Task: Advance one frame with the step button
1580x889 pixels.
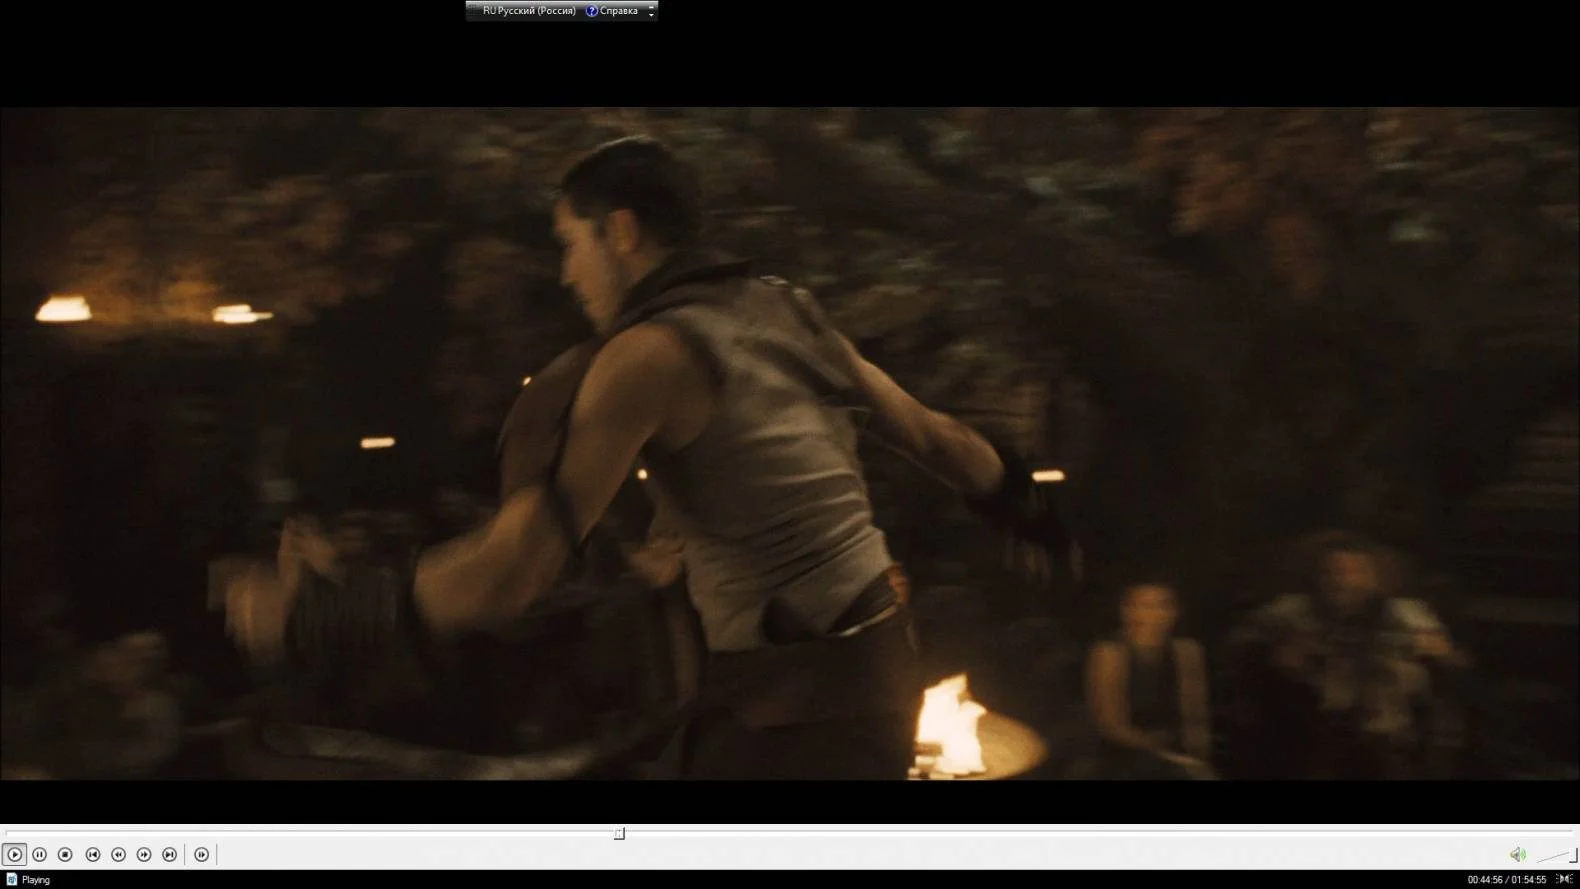Action: [202, 855]
